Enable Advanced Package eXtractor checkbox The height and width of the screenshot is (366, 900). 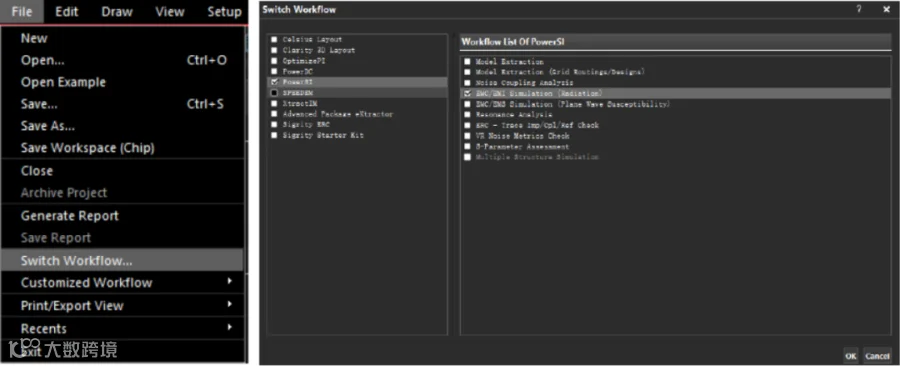pyautogui.click(x=274, y=114)
